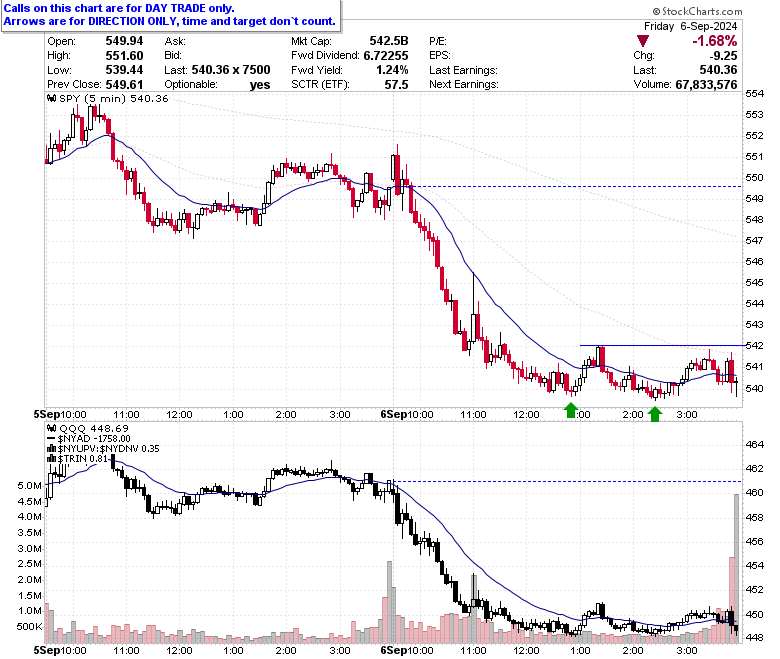Click the DAY TRADE only notice text
Image resolution: width=780 pixels, height=659 pixels.
119,8
